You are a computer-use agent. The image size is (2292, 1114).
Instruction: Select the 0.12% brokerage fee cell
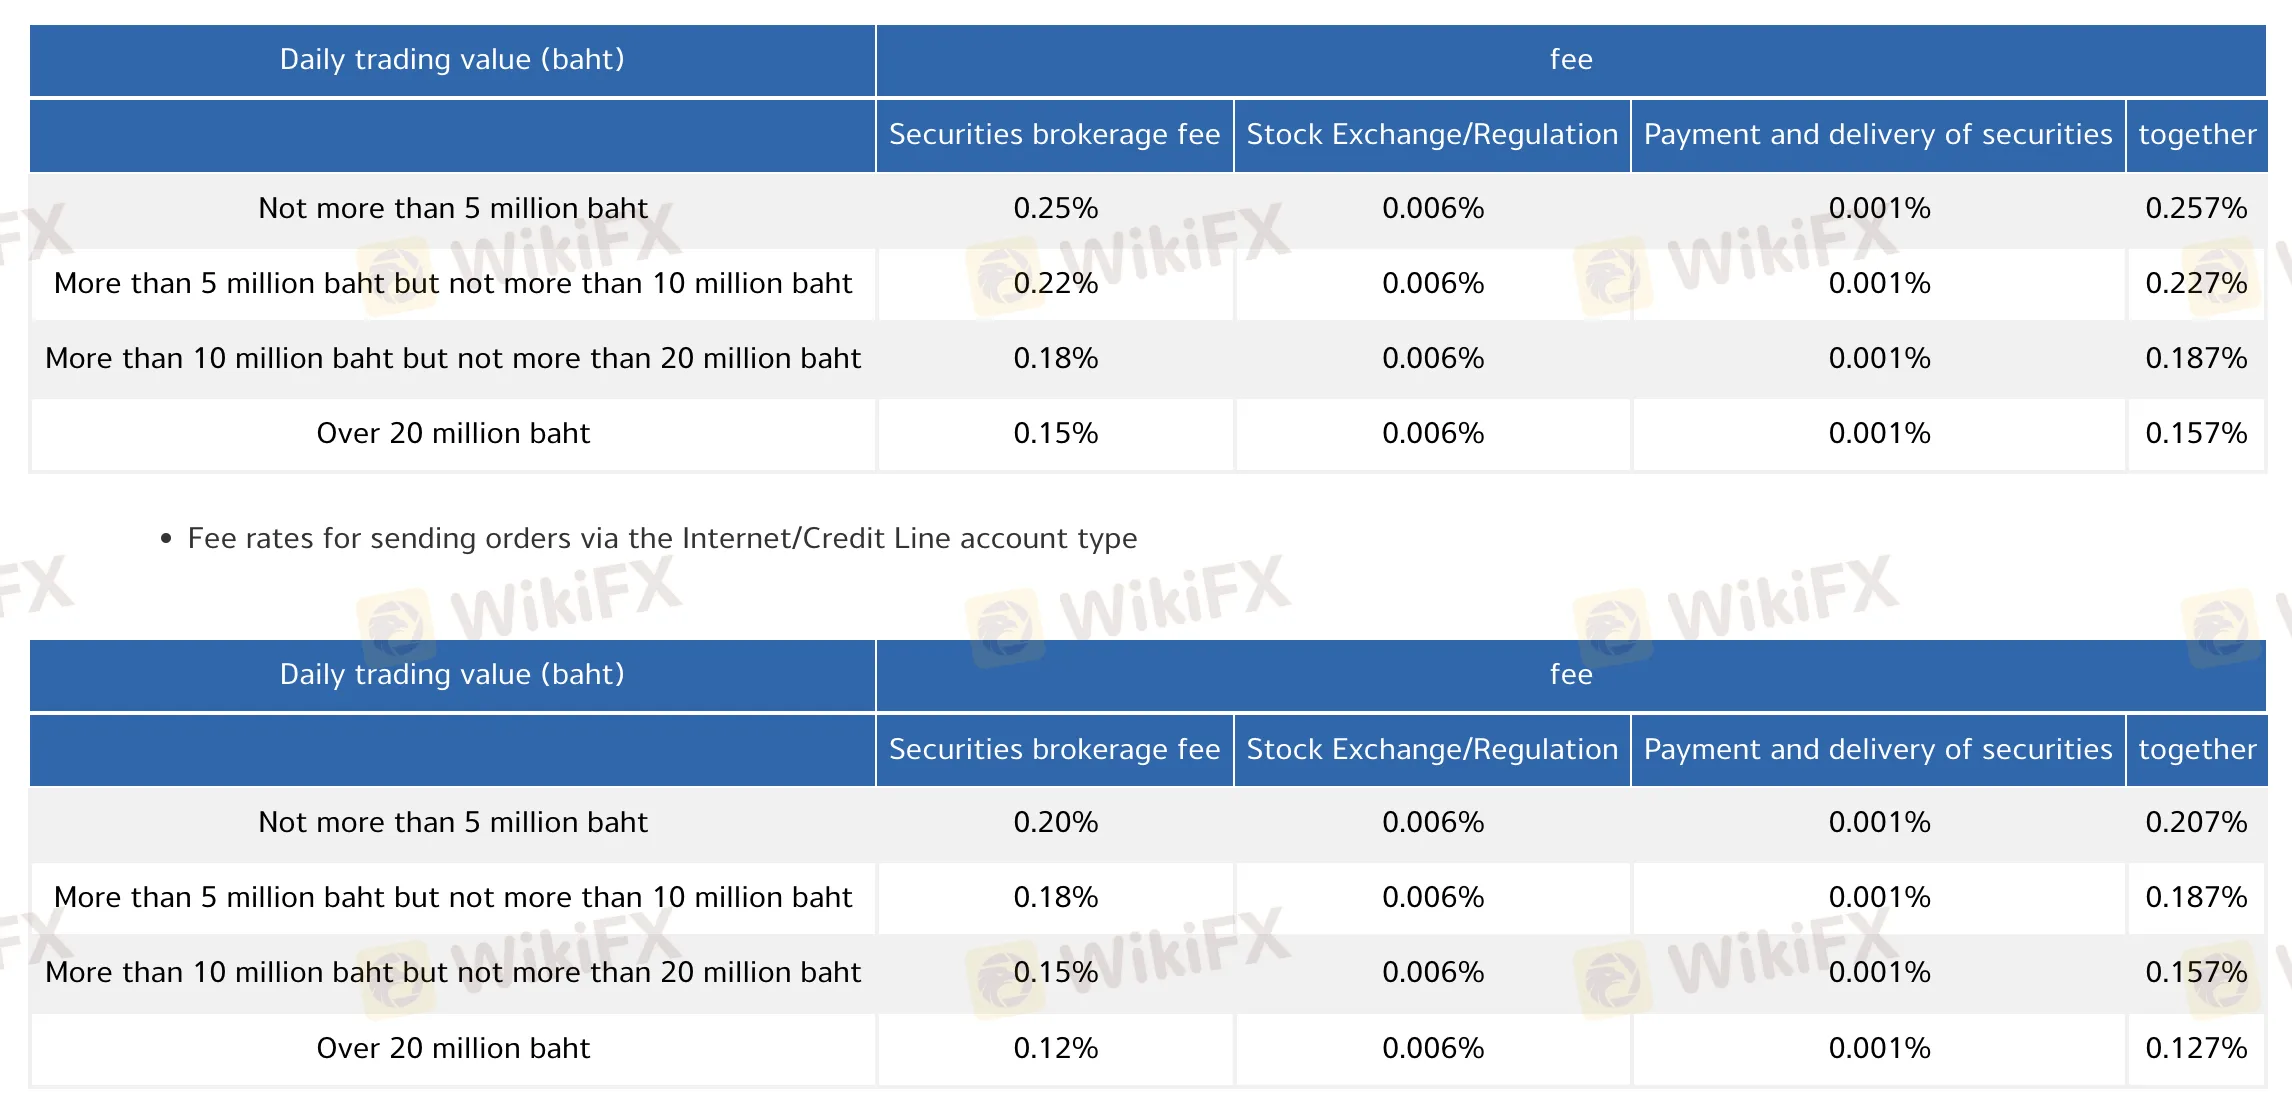coord(1055,1049)
